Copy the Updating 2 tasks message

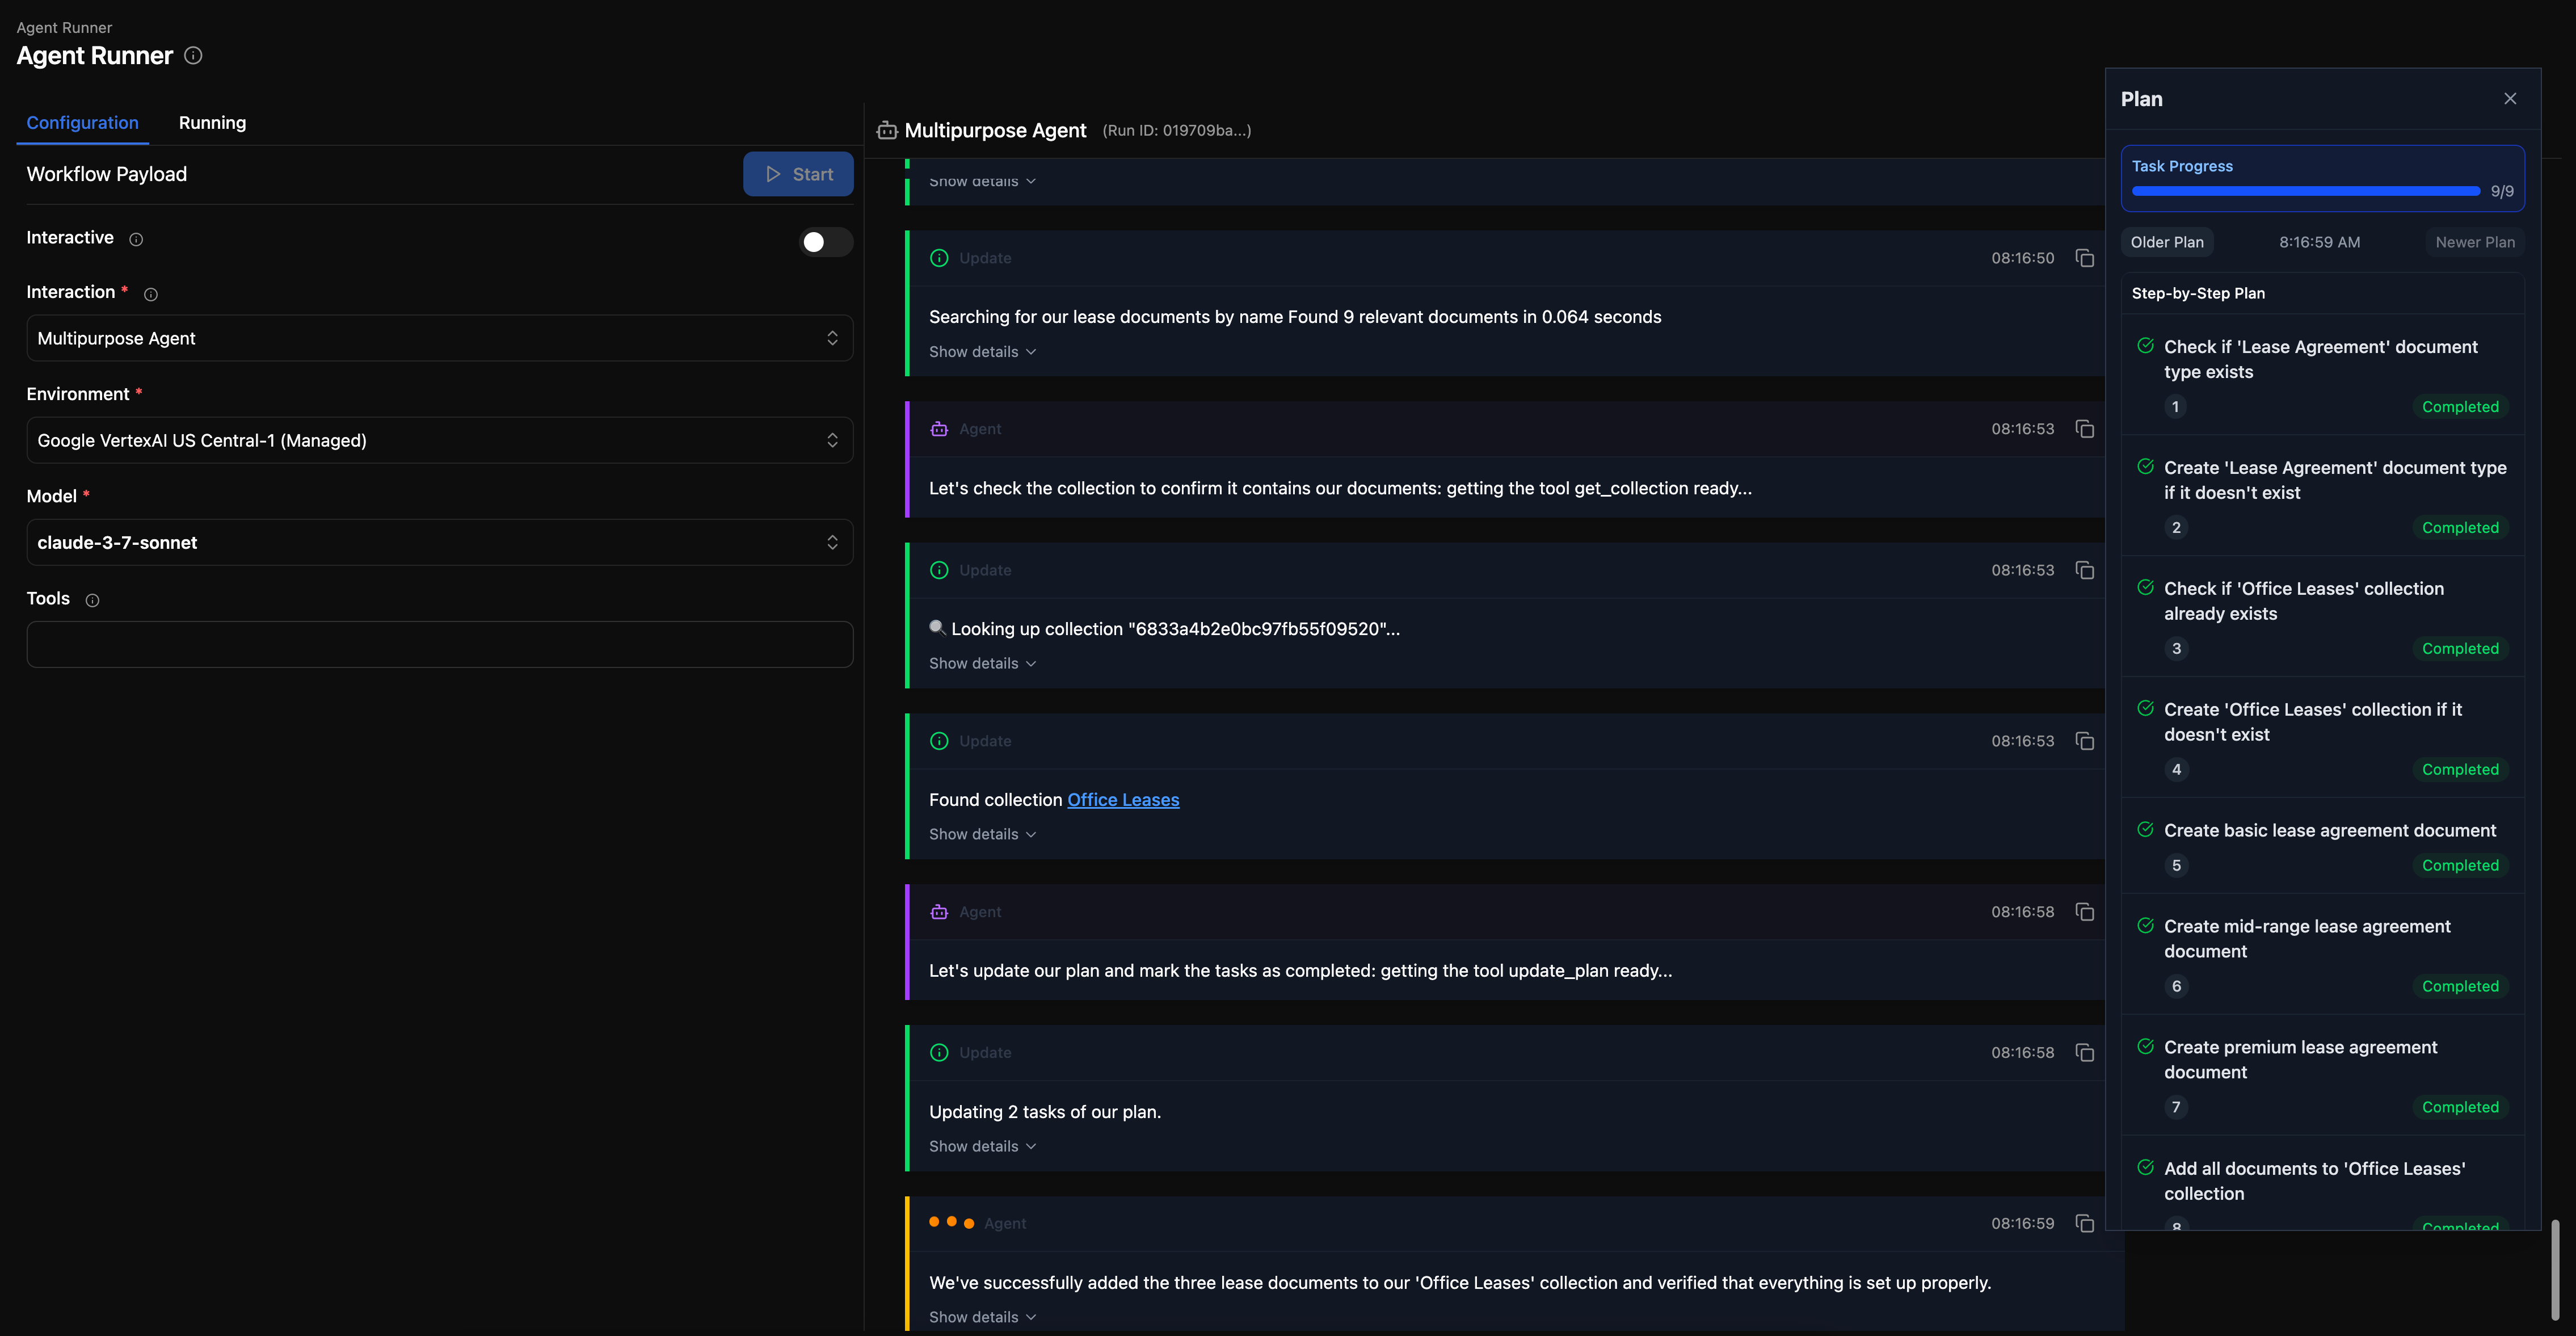tap(2085, 1053)
